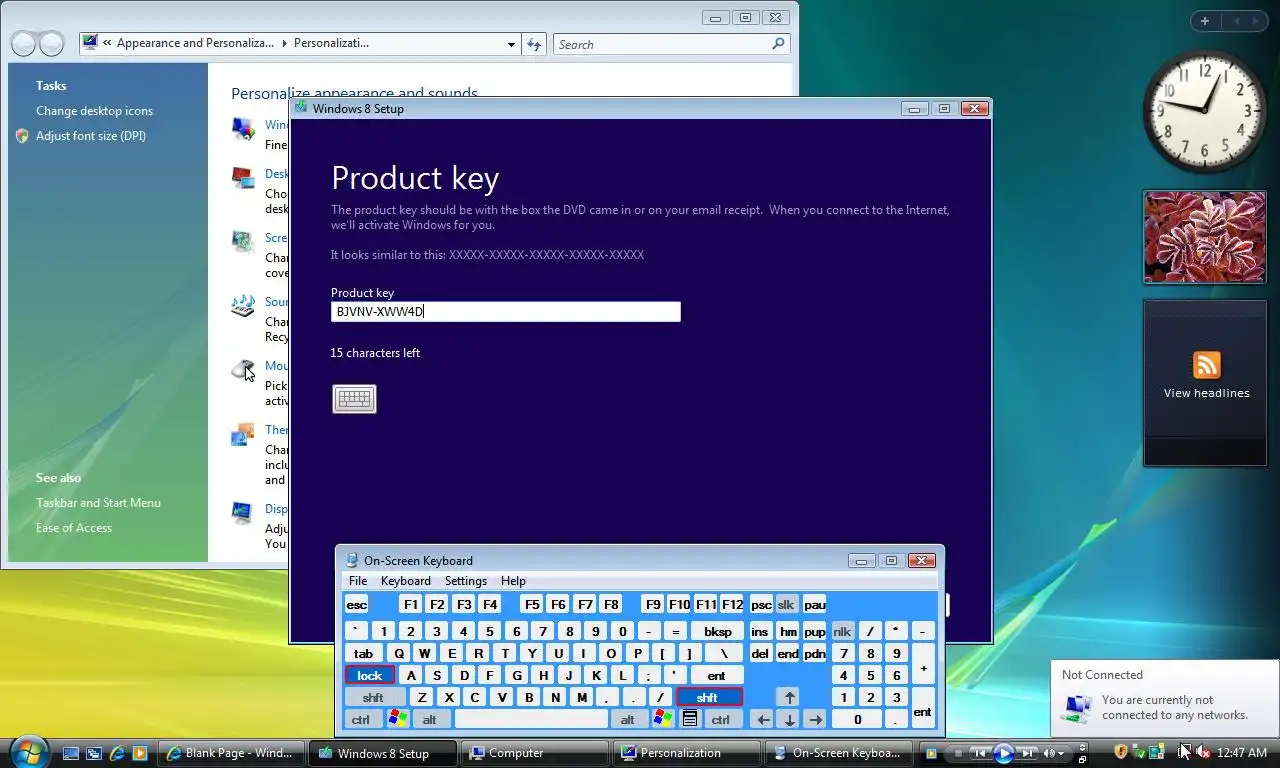The image size is (1280, 768).
Task: Open Taskbar and Start Menu link
Action: coord(98,503)
